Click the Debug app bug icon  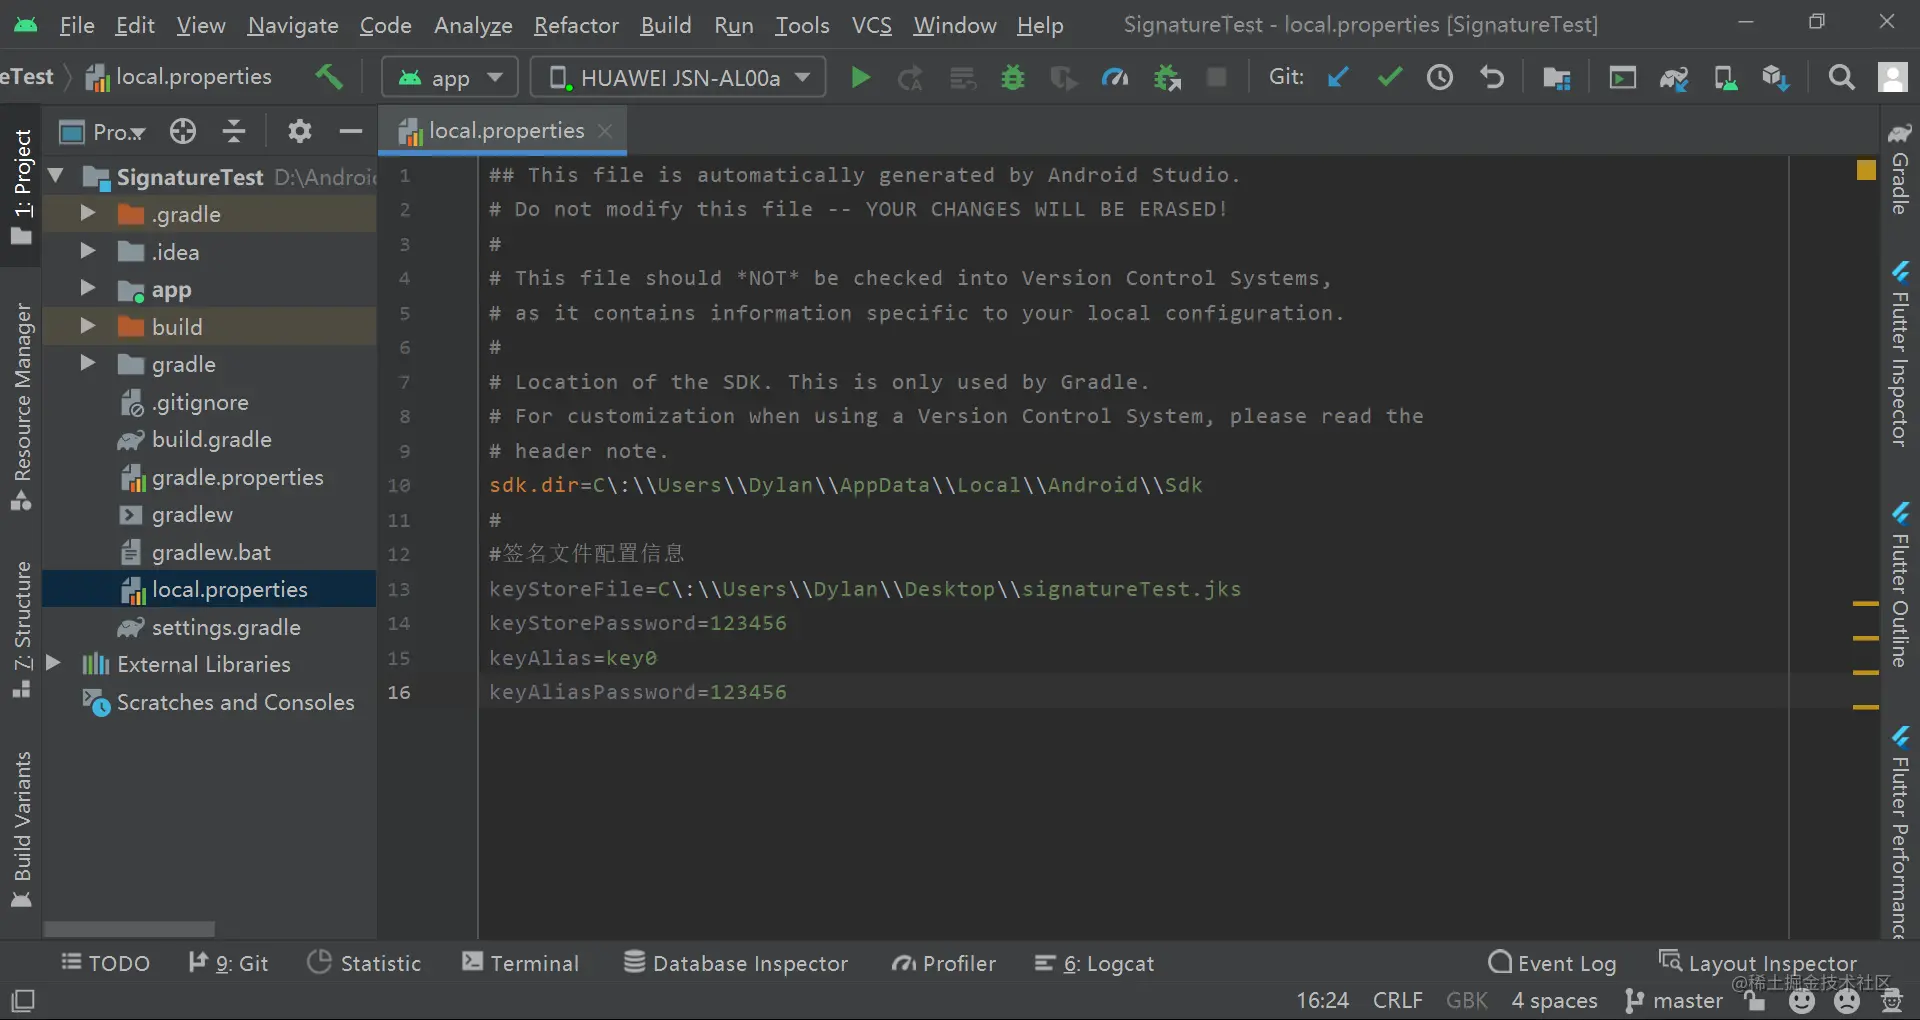1013,77
